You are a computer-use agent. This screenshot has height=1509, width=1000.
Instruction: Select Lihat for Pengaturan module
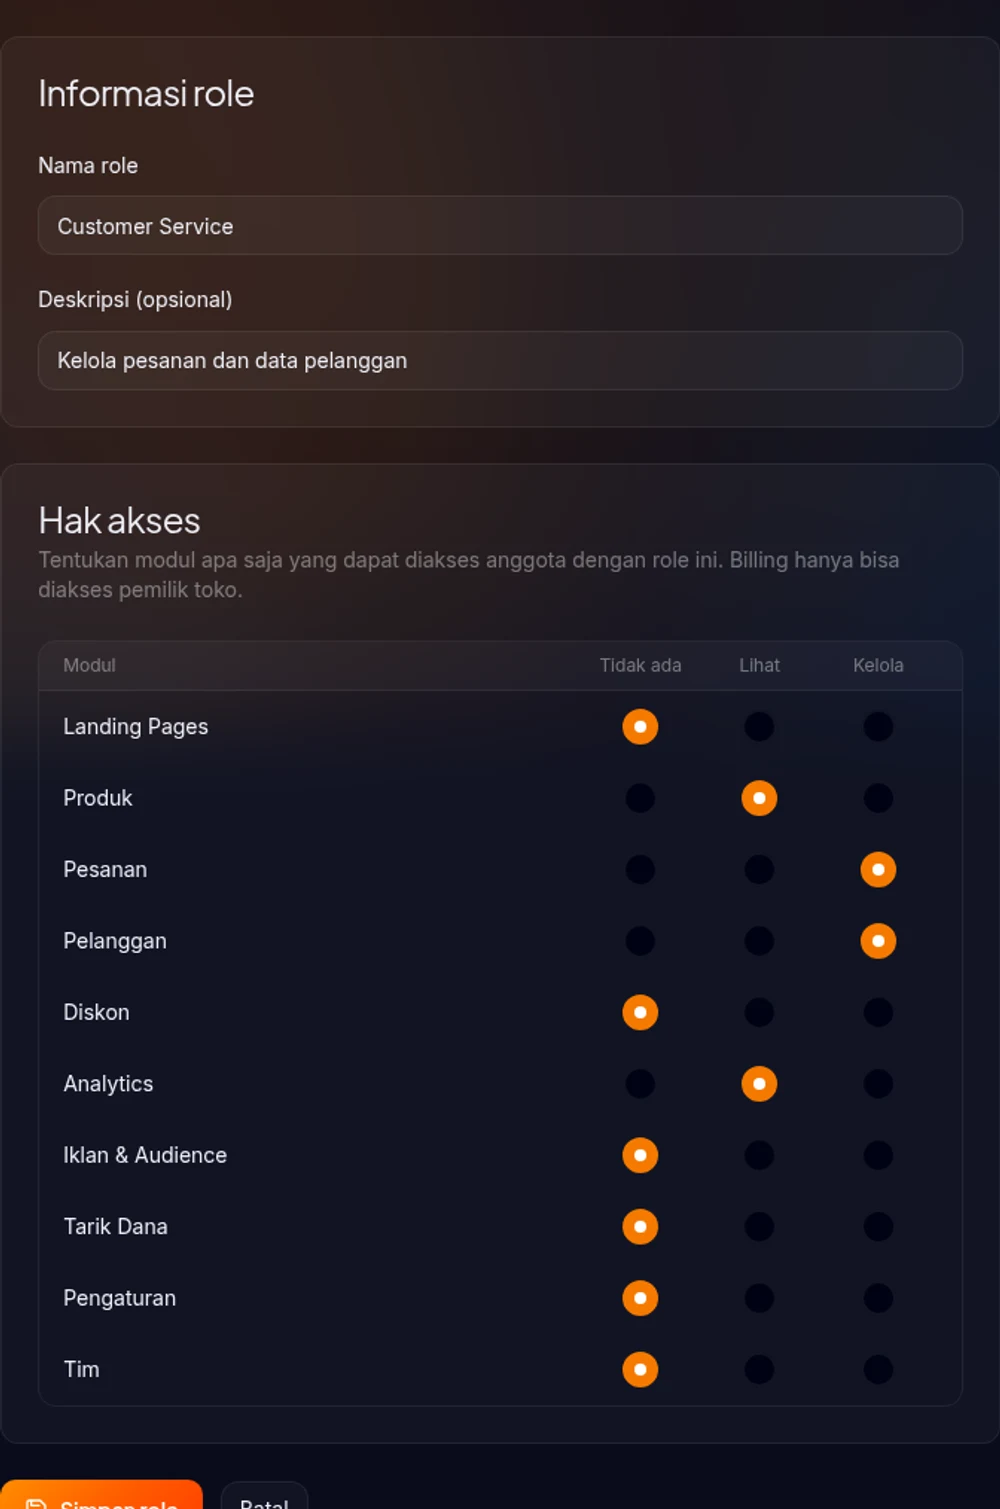(759, 1298)
